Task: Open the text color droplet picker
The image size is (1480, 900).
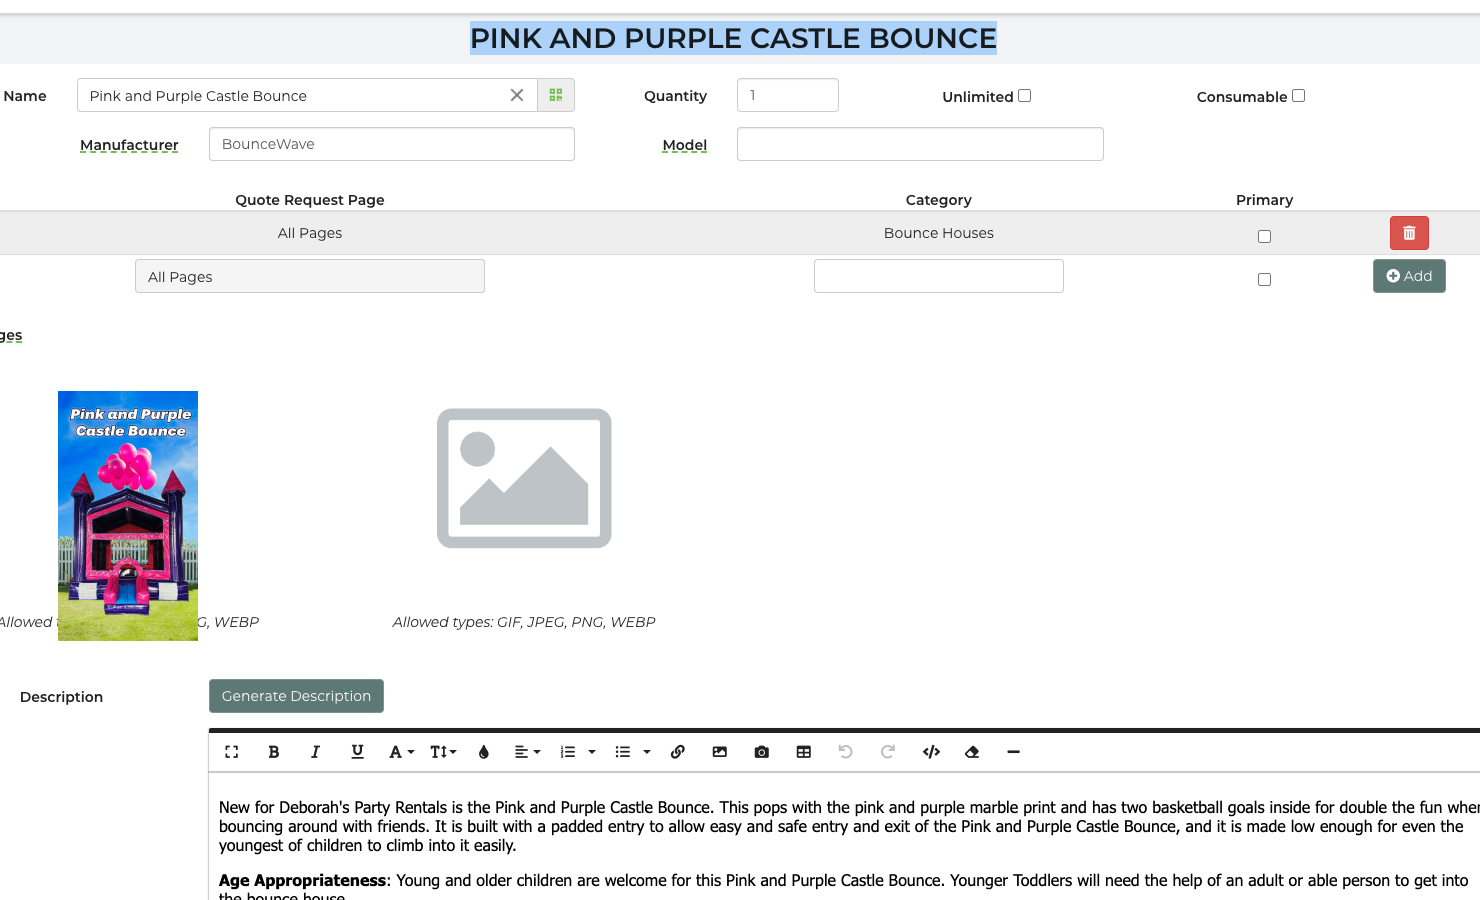Action: pos(484,752)
